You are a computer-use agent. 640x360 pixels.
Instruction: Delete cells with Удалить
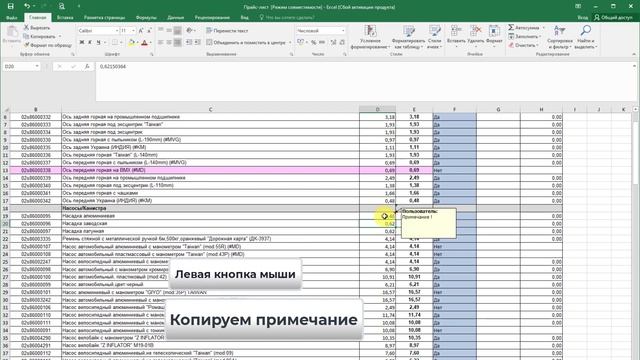[x=476, y=37]
